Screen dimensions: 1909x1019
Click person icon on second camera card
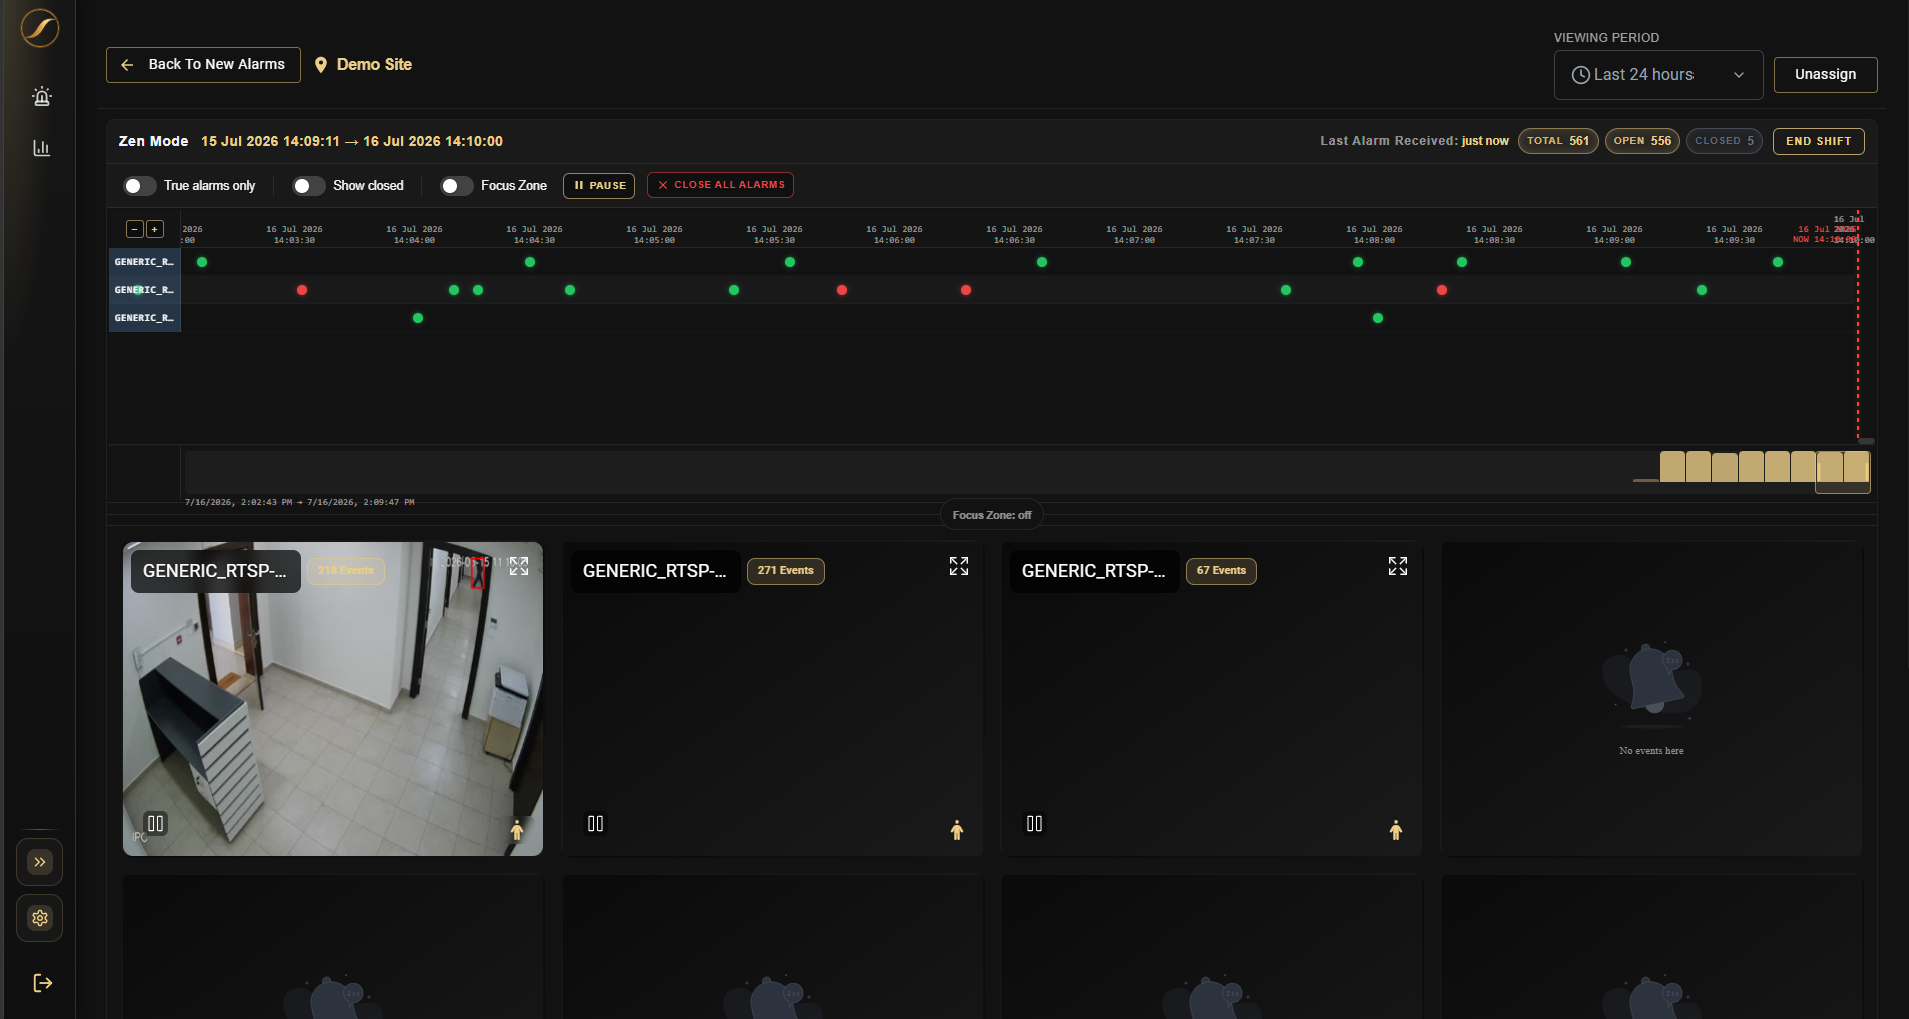957,830
